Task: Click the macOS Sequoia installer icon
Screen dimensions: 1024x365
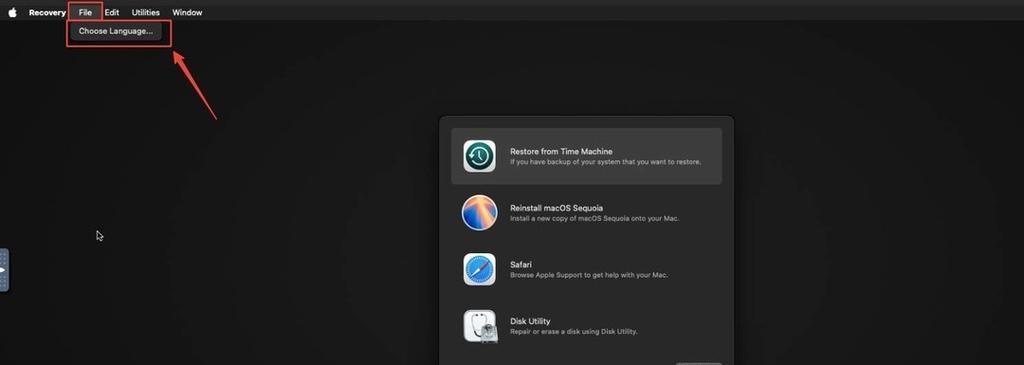Action: click(x=479, y=212)
